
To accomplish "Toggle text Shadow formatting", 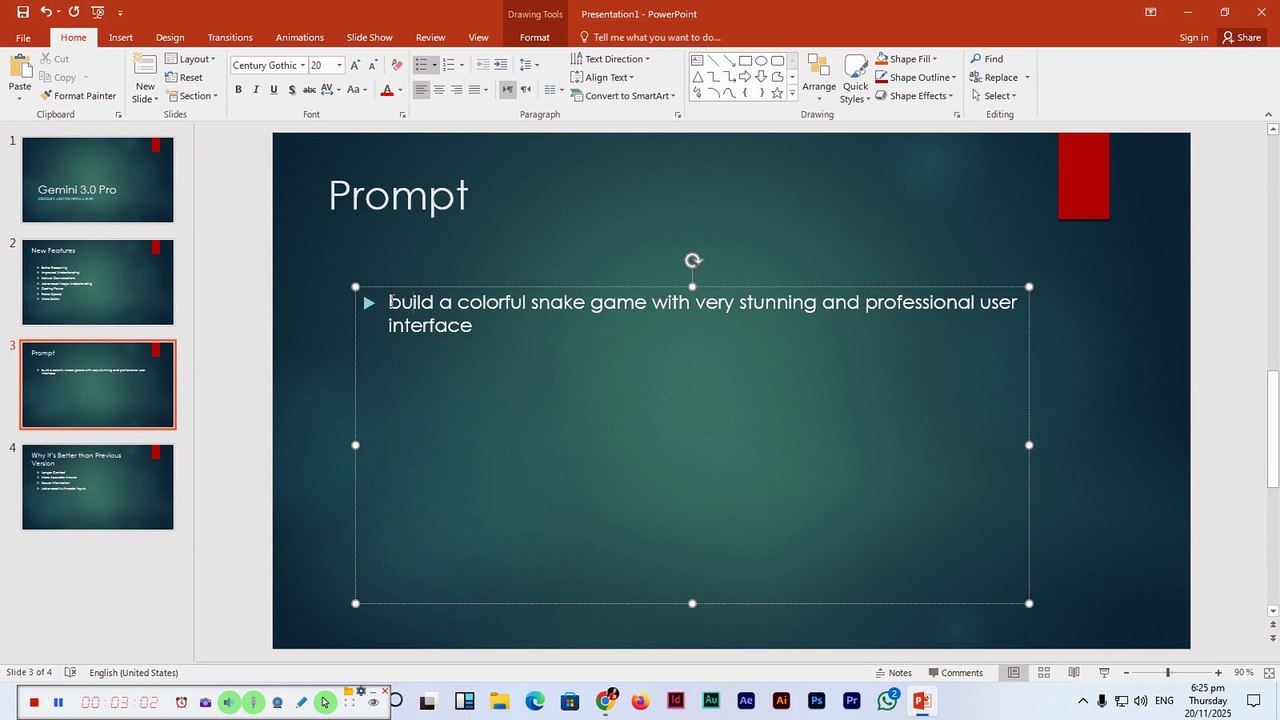I will 292,90.
